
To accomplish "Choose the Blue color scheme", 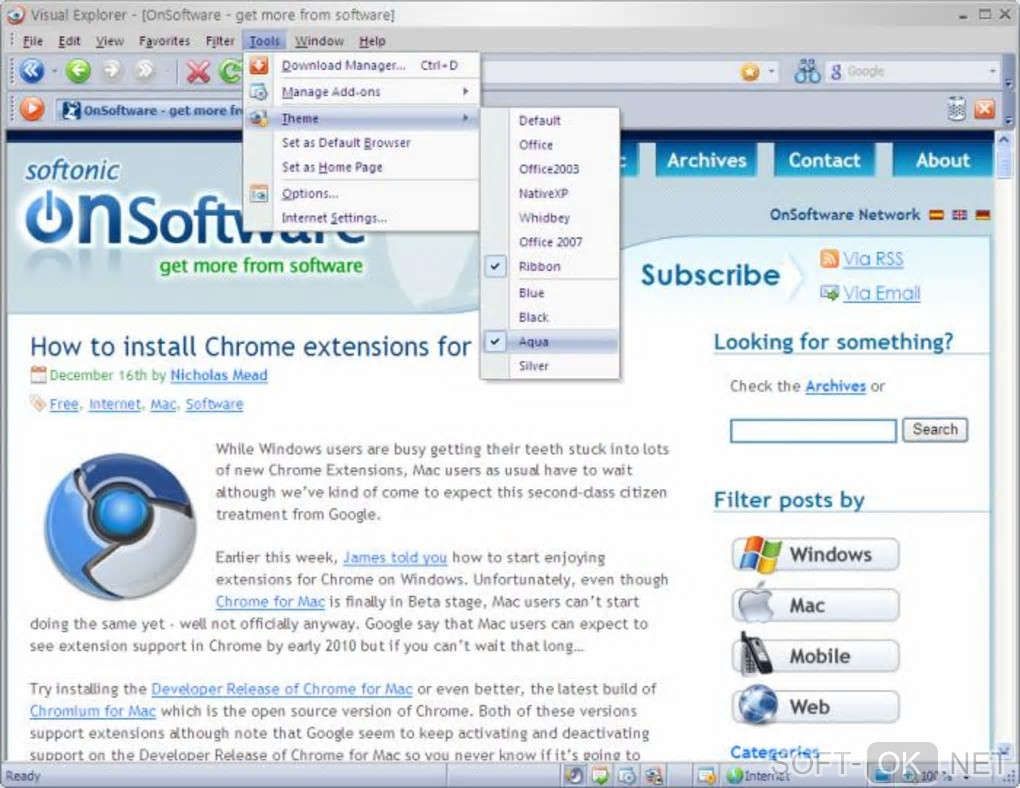I will [x=550, y=293].
